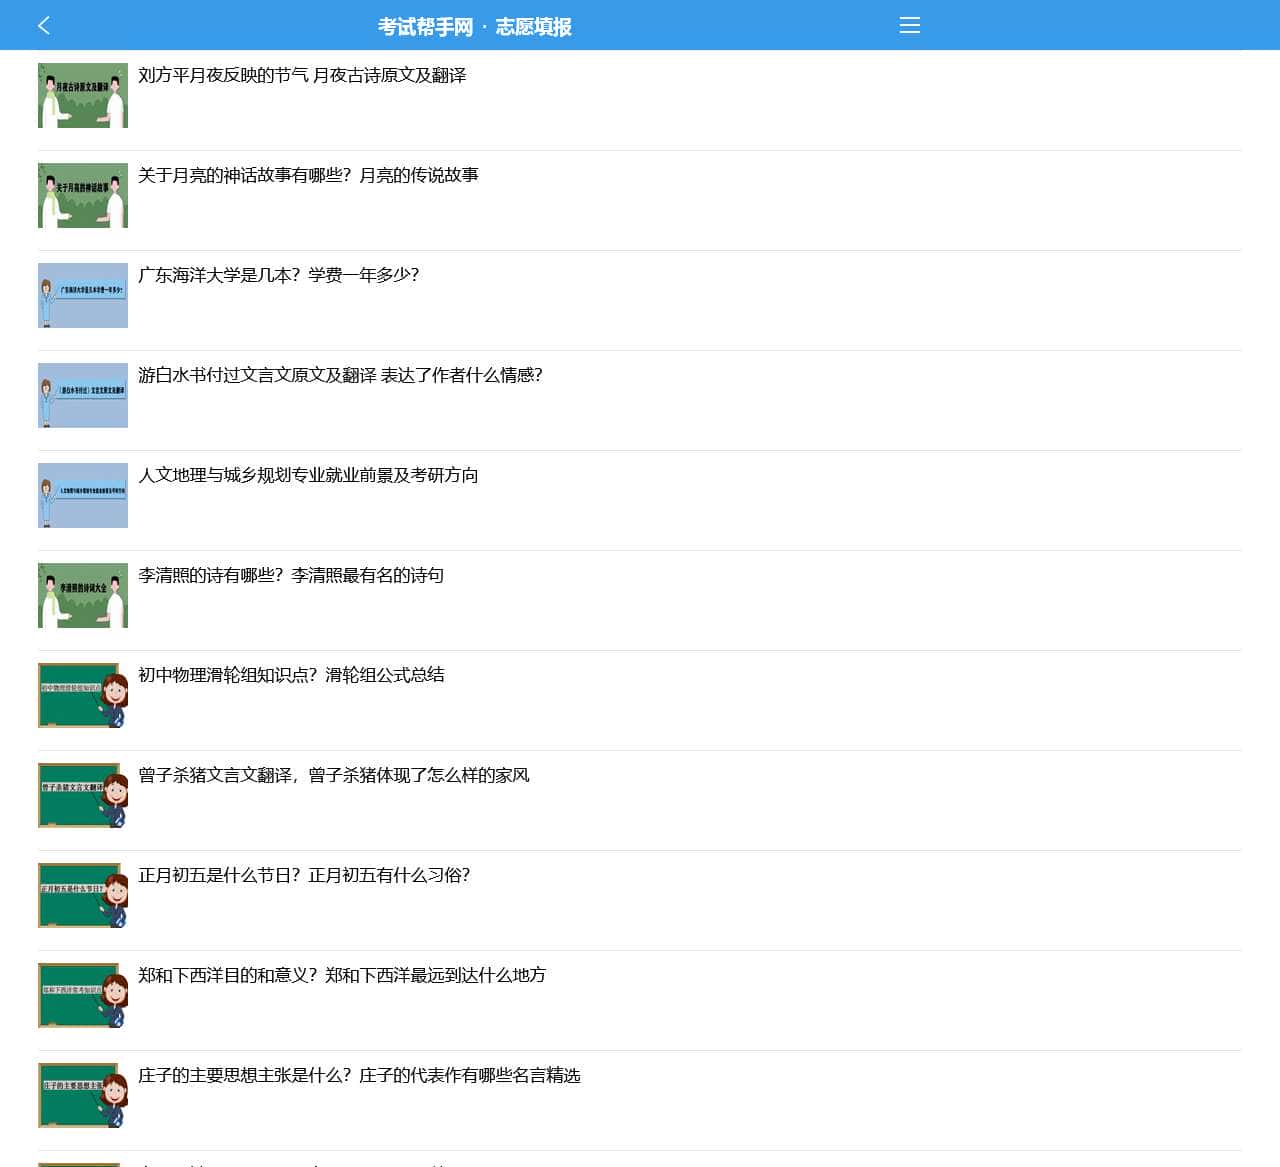This screenshot has width=1280, height=1167.
Task: Open thumbnail for 刘方平月夜 article
Action: 83,95
